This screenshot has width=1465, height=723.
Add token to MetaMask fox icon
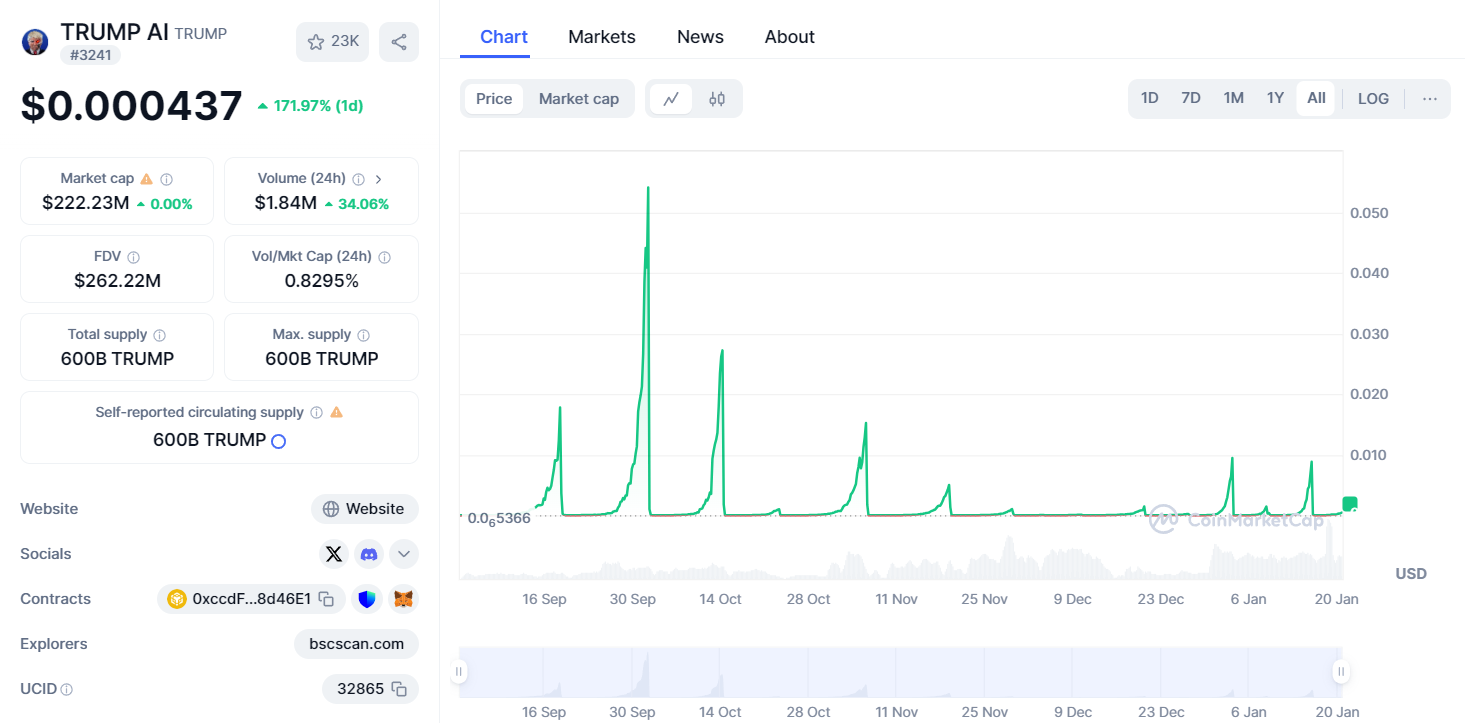[403, 599]
